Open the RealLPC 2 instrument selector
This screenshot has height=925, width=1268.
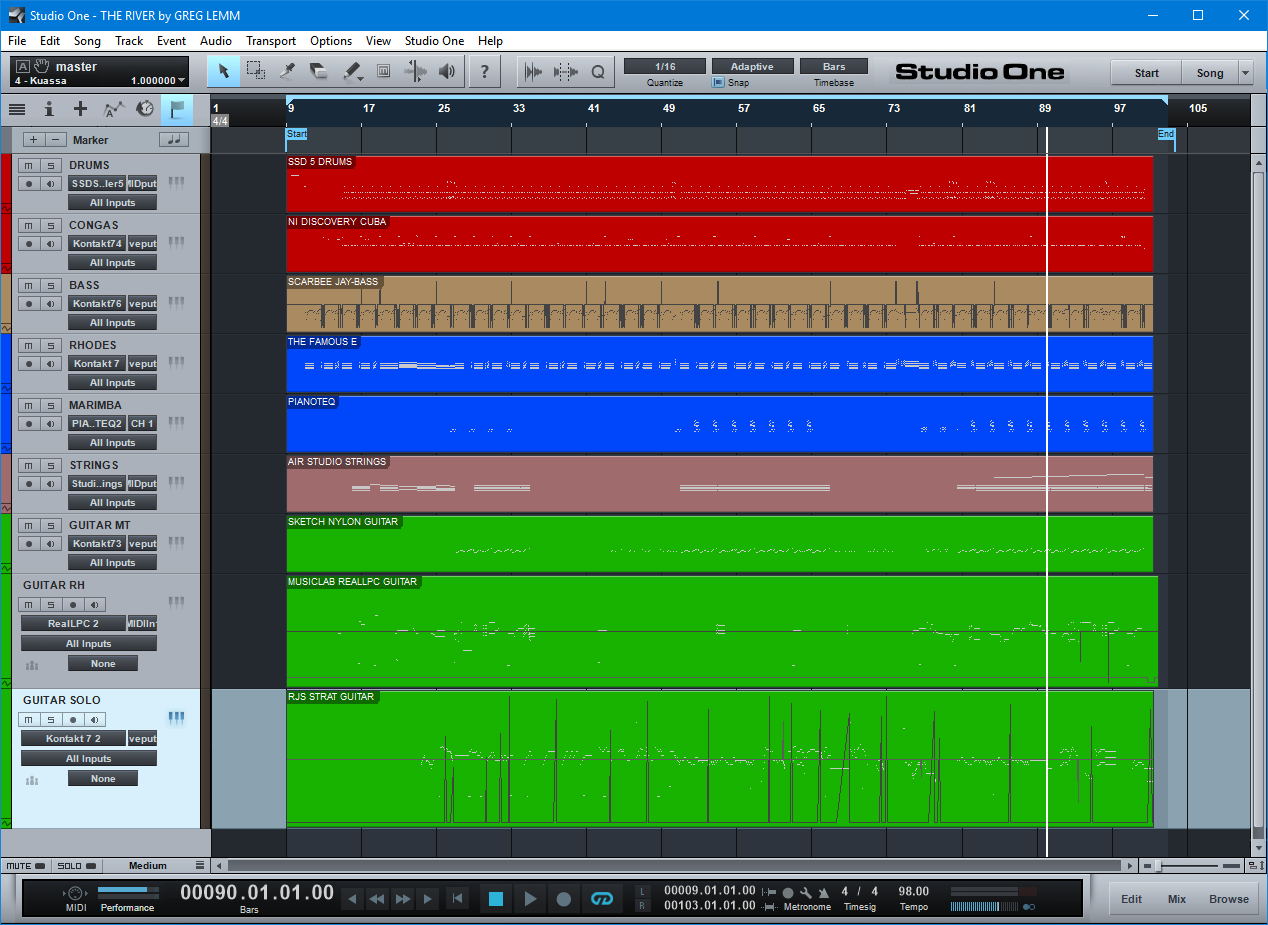(74, 624)
